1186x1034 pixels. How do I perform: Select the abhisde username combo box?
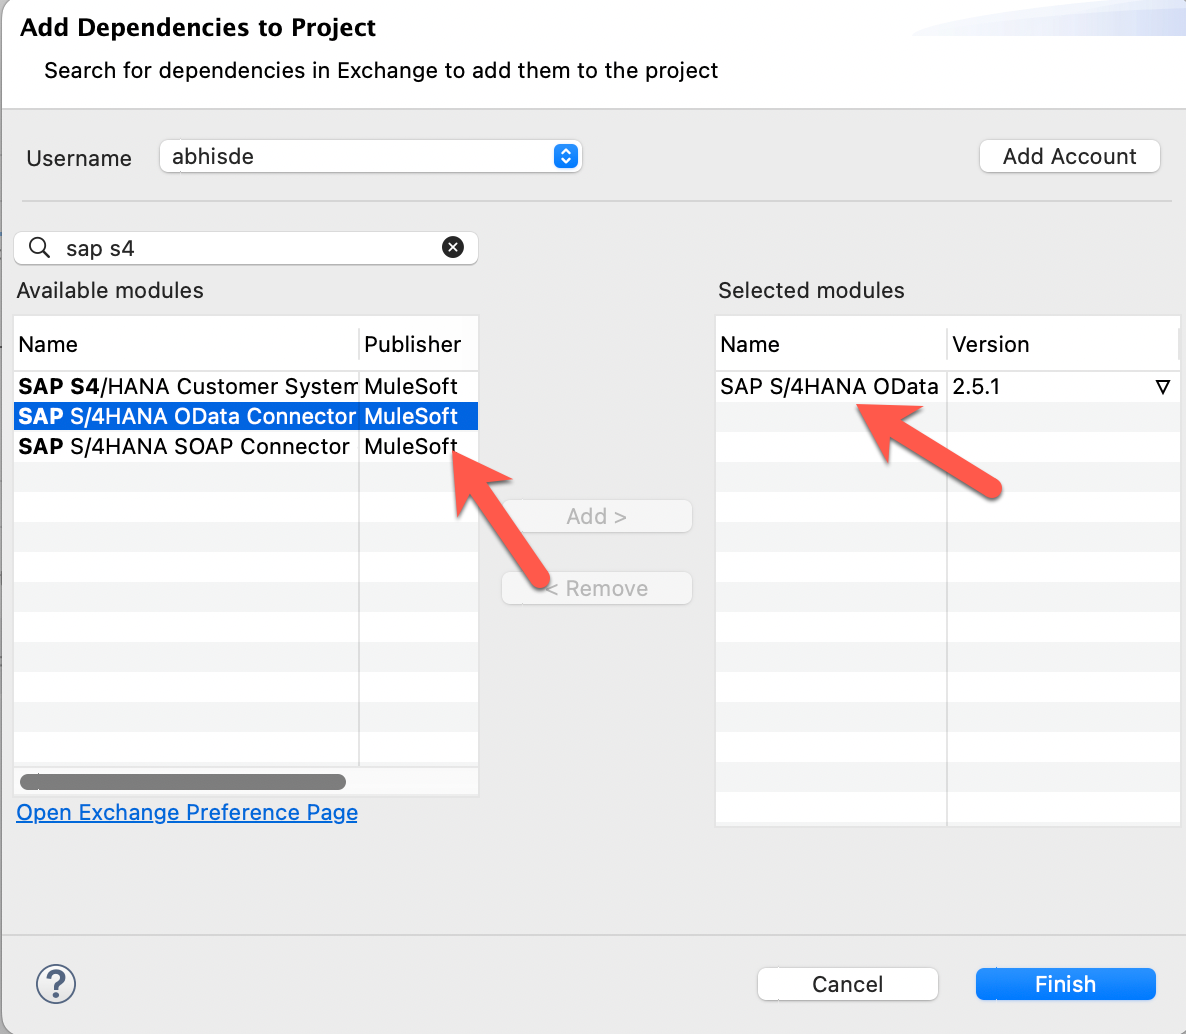click(x=371, y=156)
